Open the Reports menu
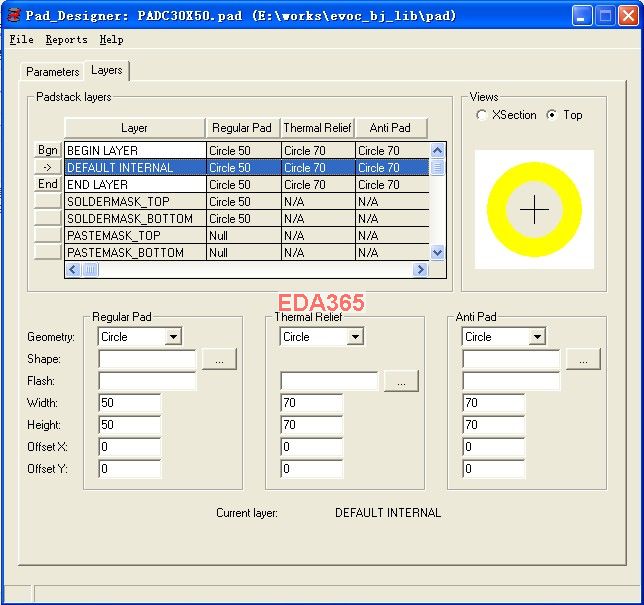 pos(67,39)
